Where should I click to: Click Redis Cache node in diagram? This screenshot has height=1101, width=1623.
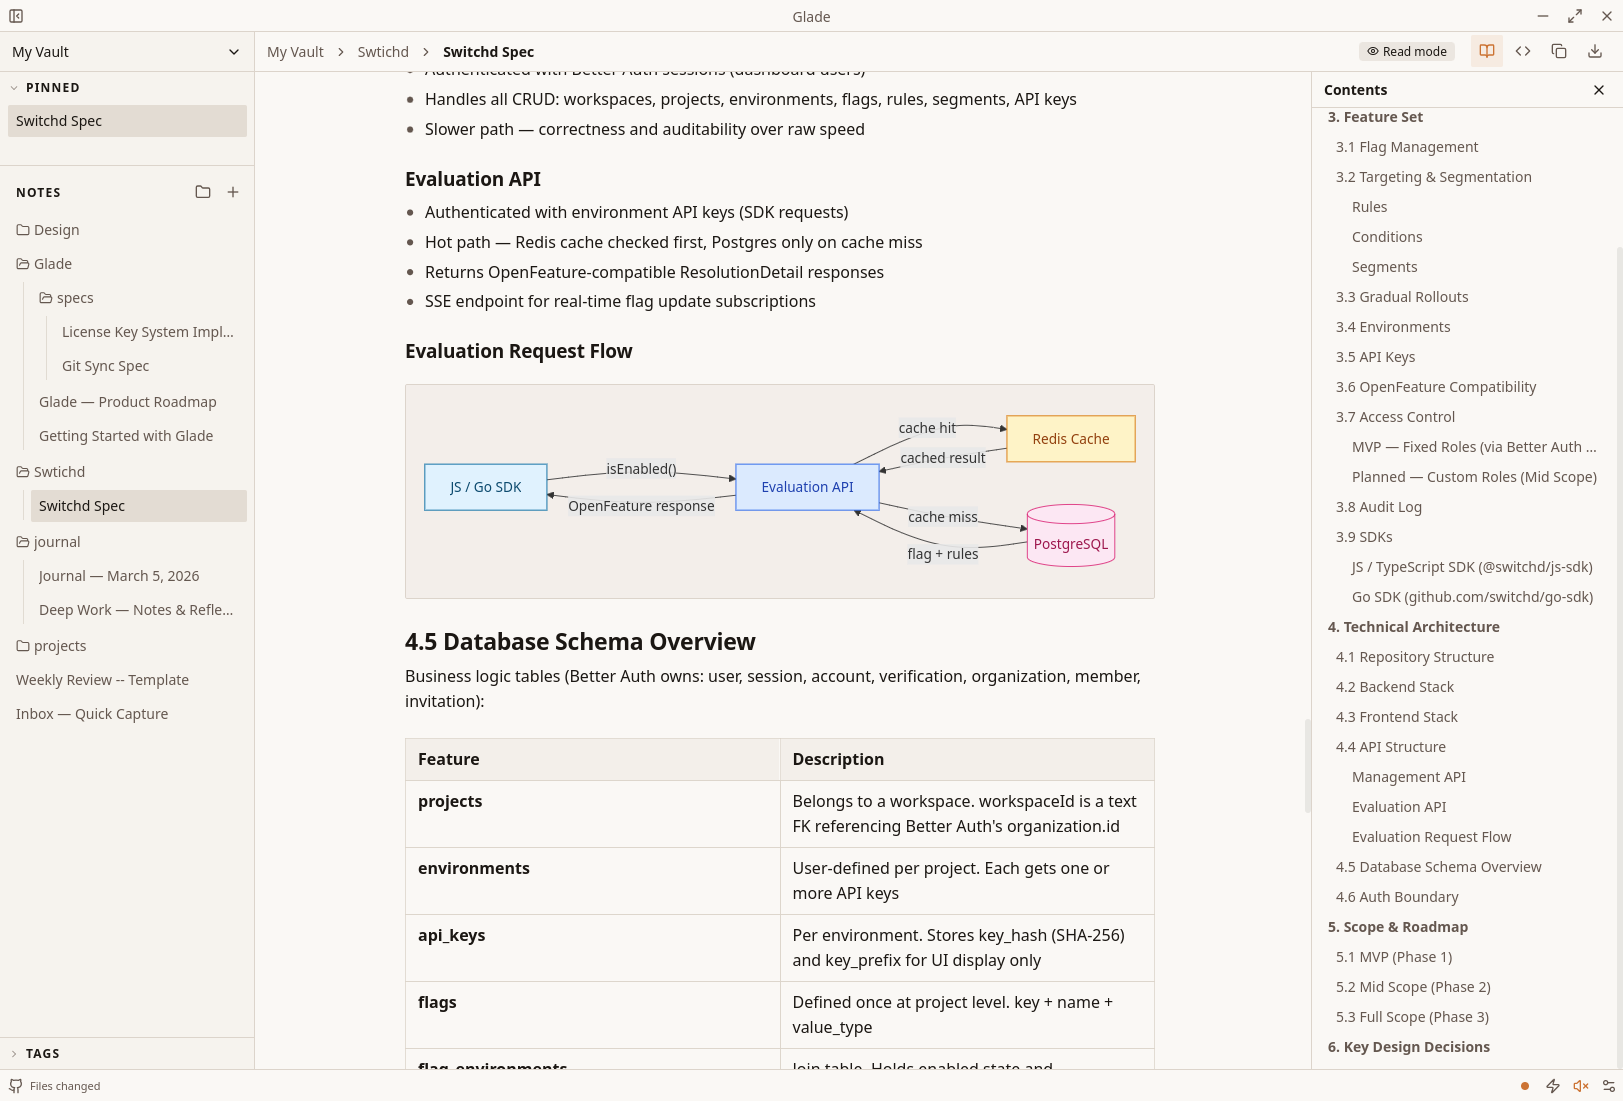1071,439
